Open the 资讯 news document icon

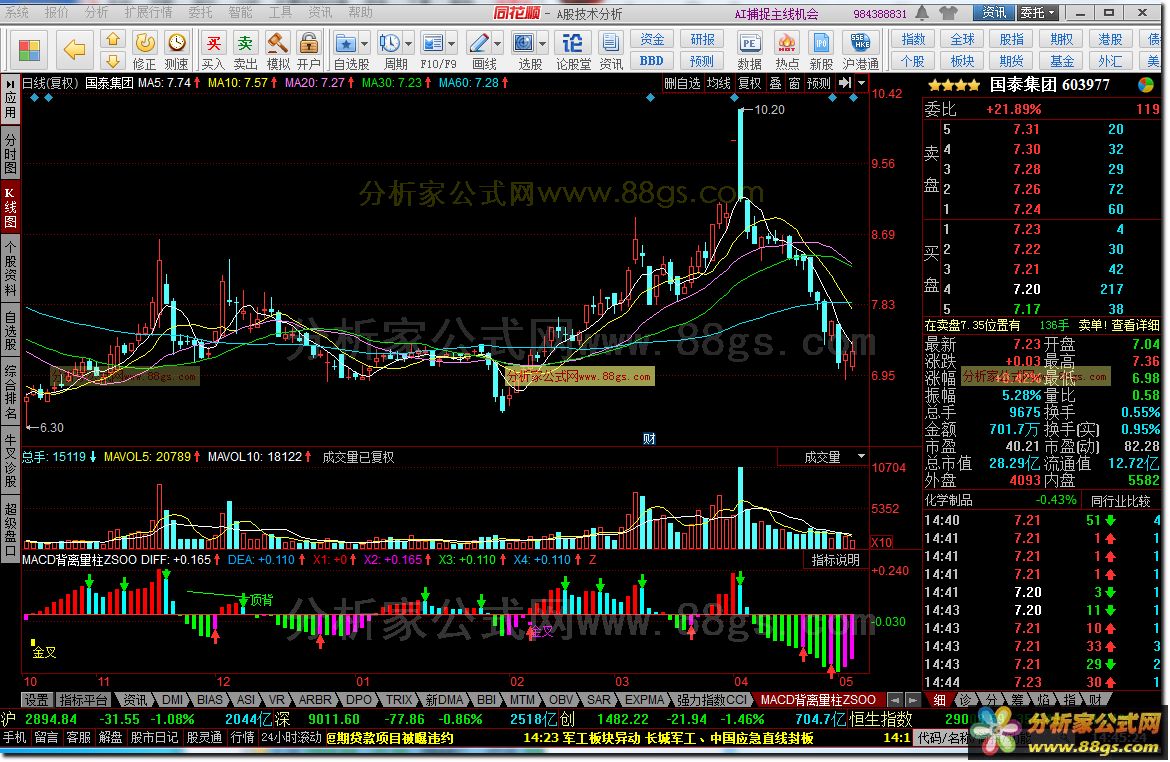click(x=611, y=50)
